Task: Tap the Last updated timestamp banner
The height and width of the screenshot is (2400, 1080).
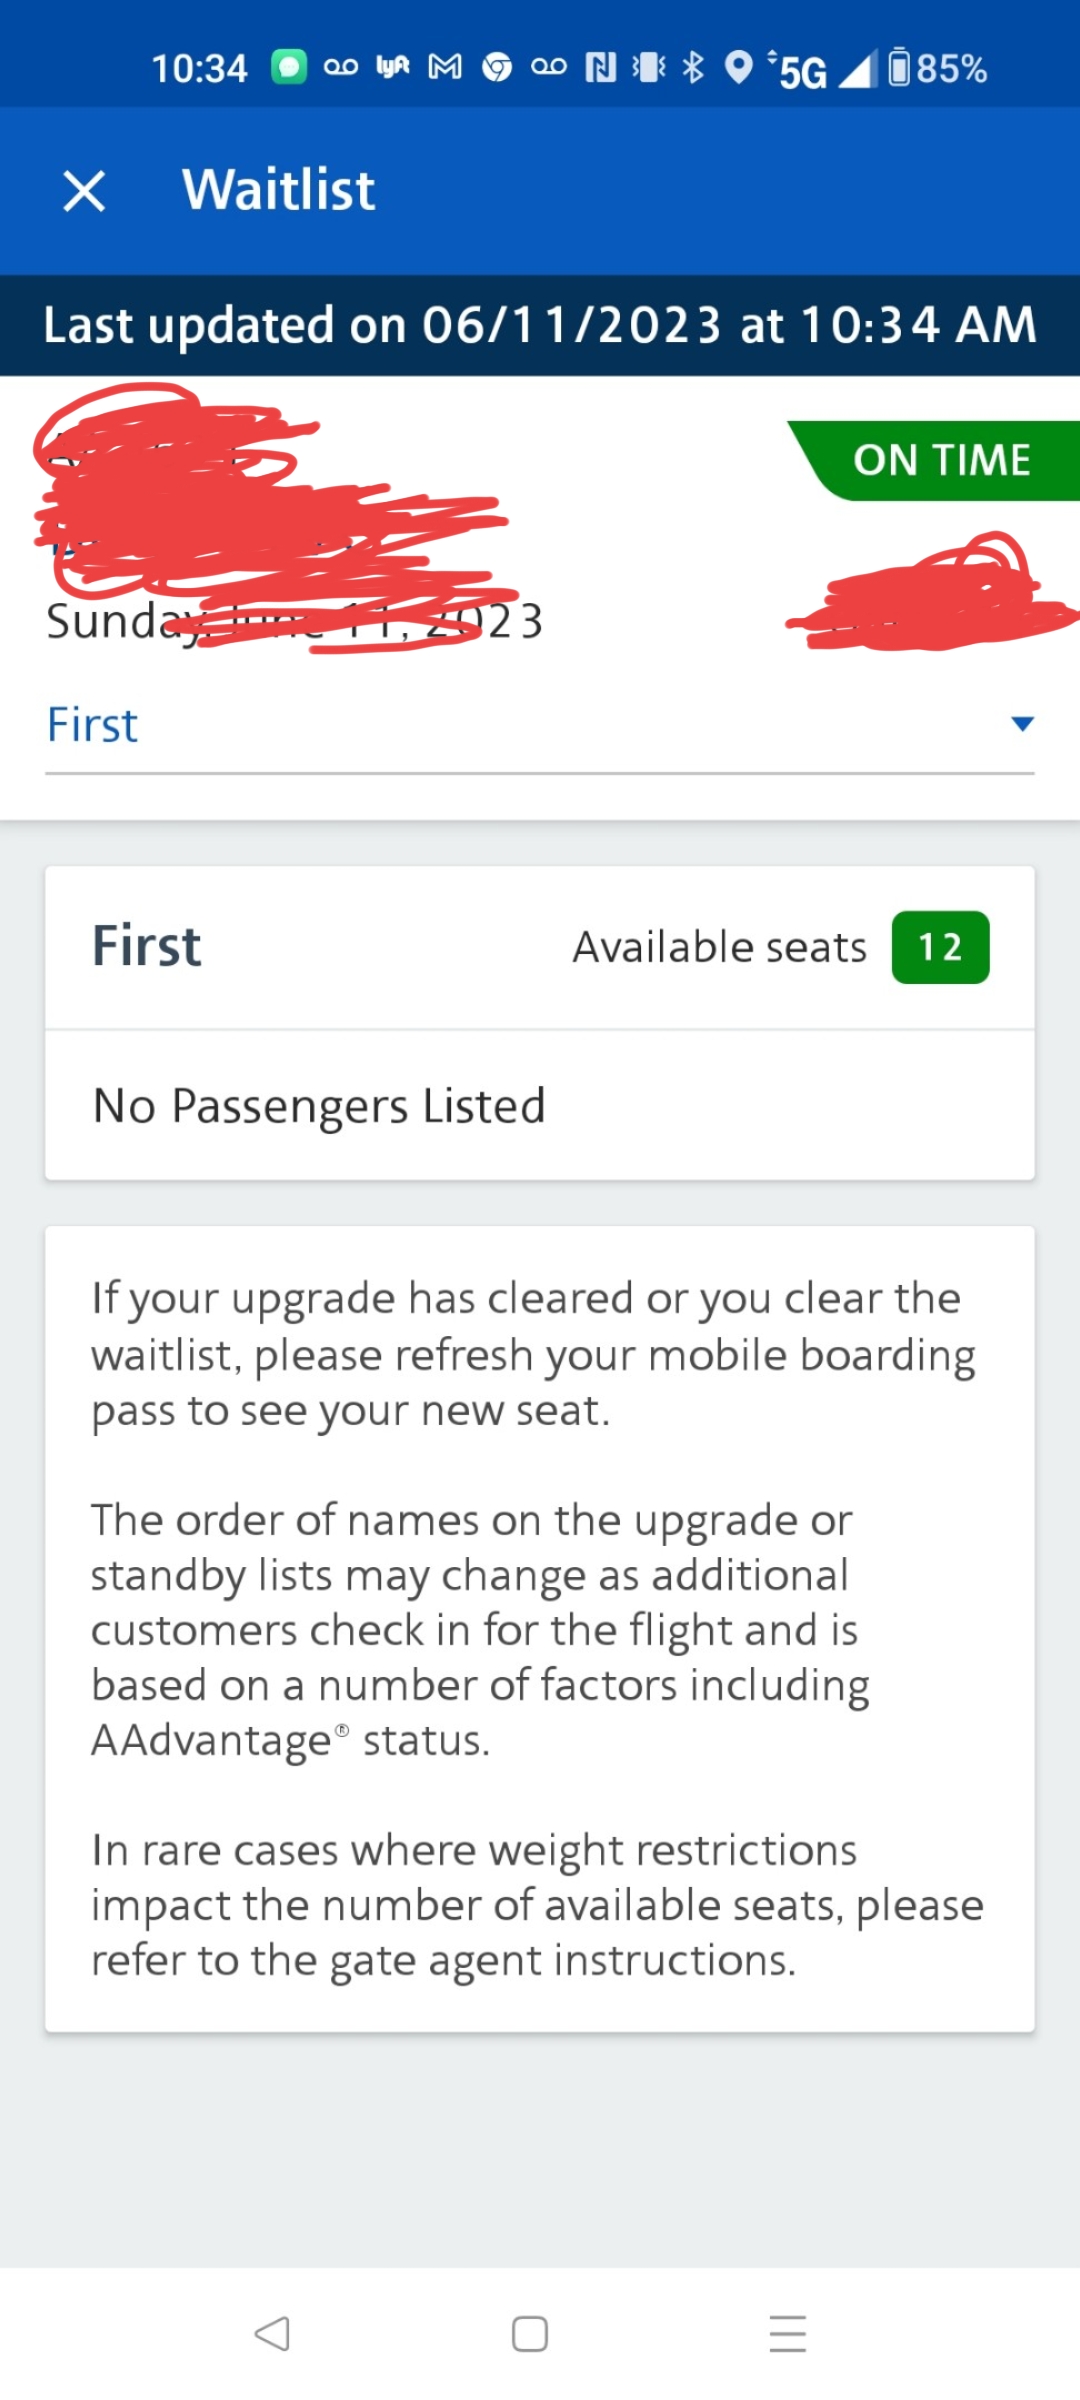Action: [x=540, y=326]
